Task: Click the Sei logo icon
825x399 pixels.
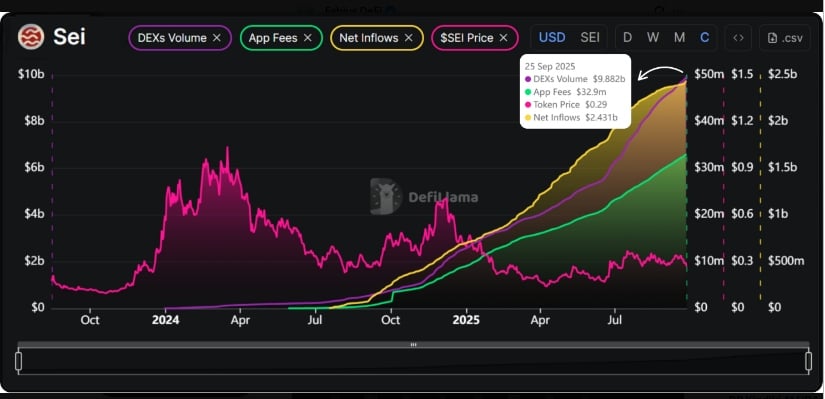Action: [x=31, y=37]
